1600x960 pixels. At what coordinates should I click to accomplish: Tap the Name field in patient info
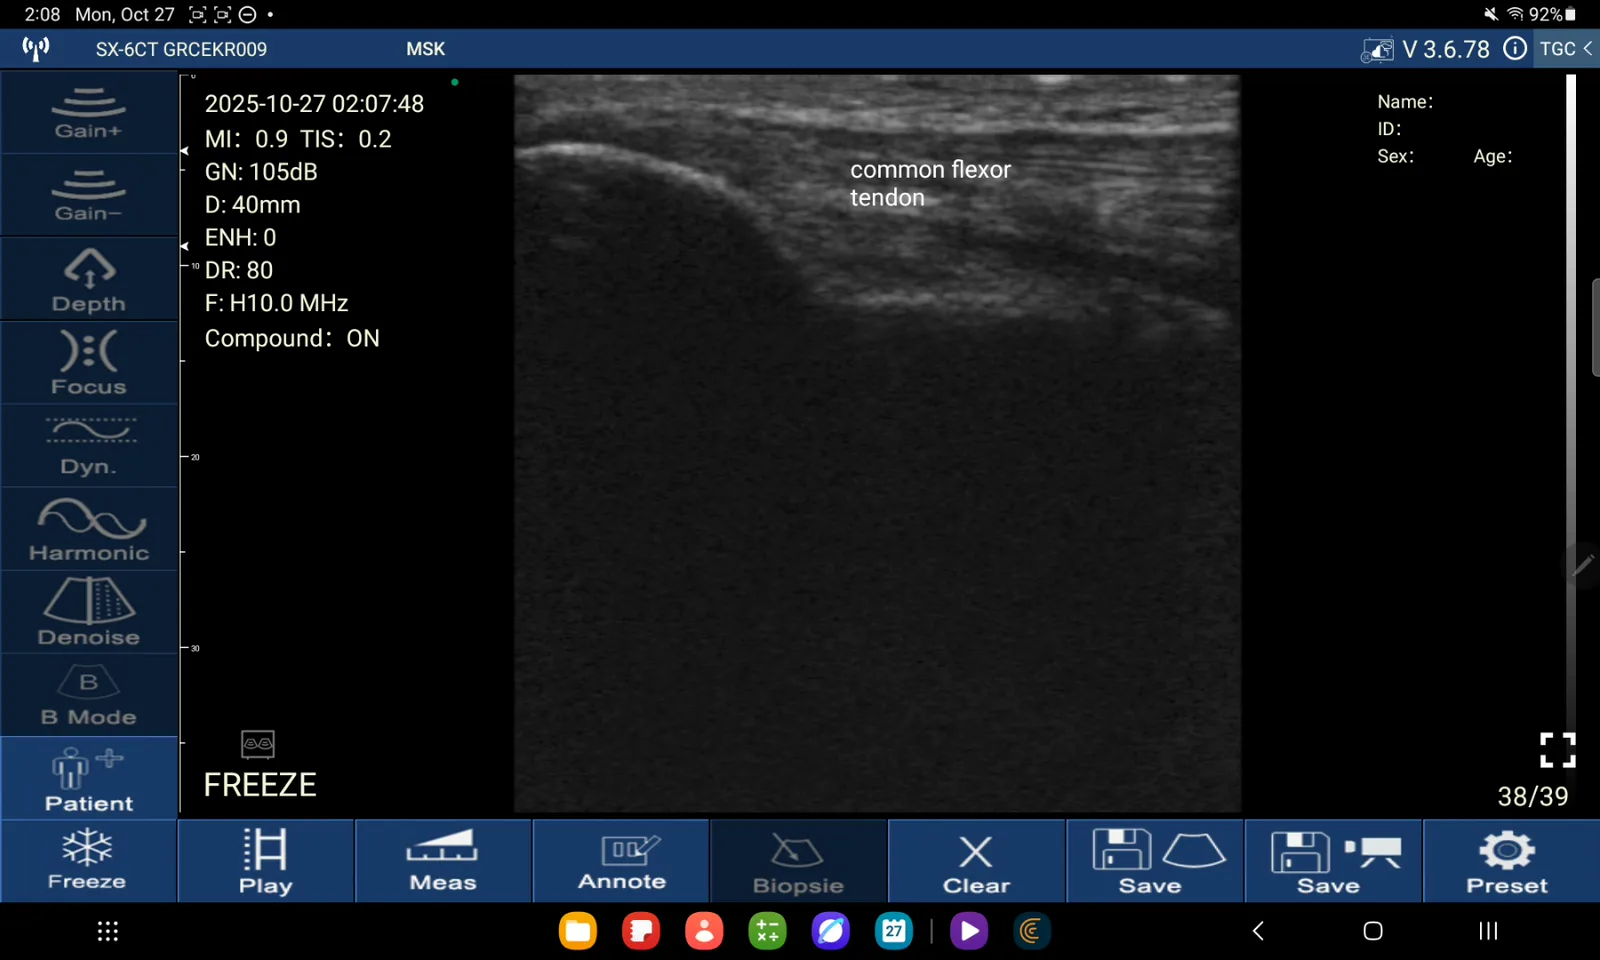pyautogui.click(x=1405, y=102)
